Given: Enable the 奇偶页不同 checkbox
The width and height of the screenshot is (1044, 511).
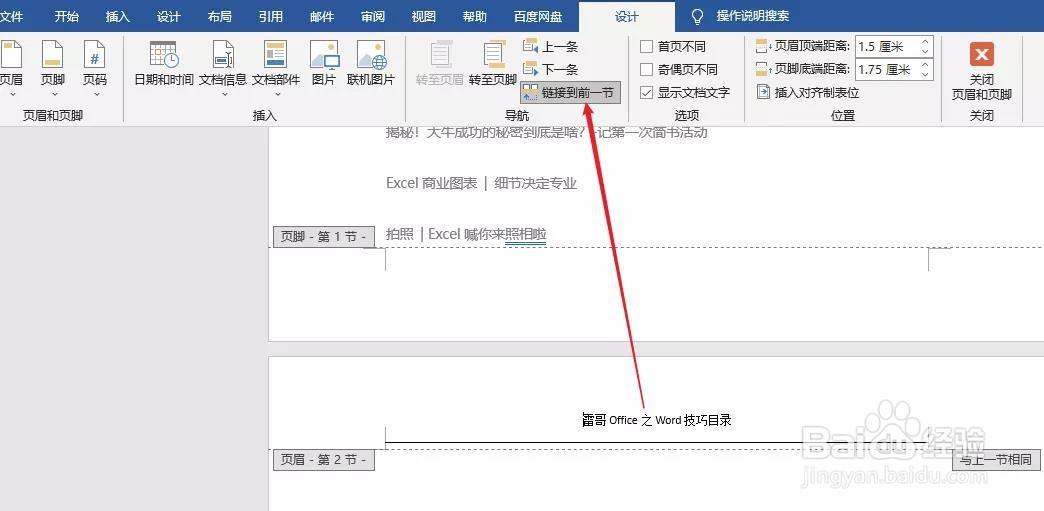Looking at the screenshot, I should point(646,69).
